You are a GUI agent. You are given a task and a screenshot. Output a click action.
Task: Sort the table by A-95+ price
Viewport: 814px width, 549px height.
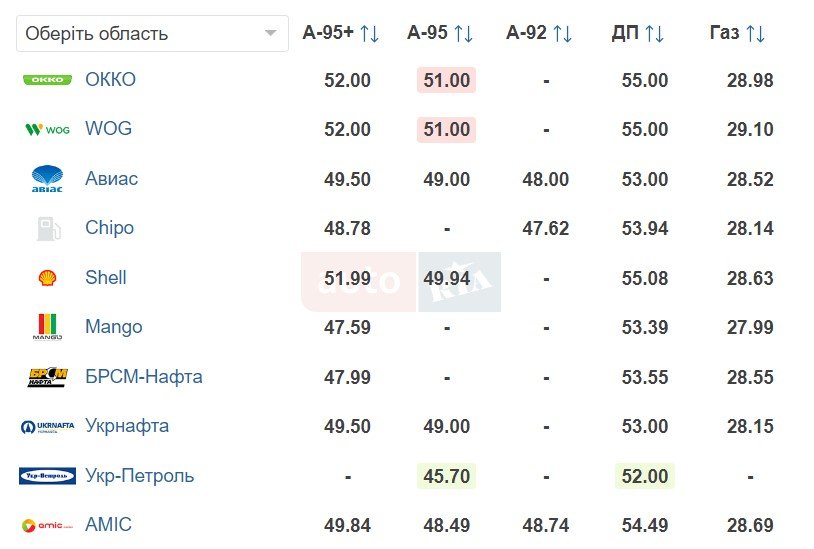click(x=369, y=34)
